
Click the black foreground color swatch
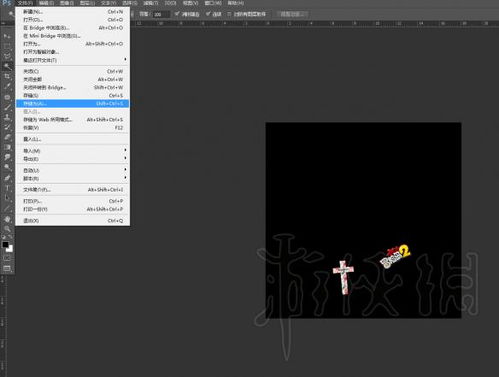[x=5, y=245]
